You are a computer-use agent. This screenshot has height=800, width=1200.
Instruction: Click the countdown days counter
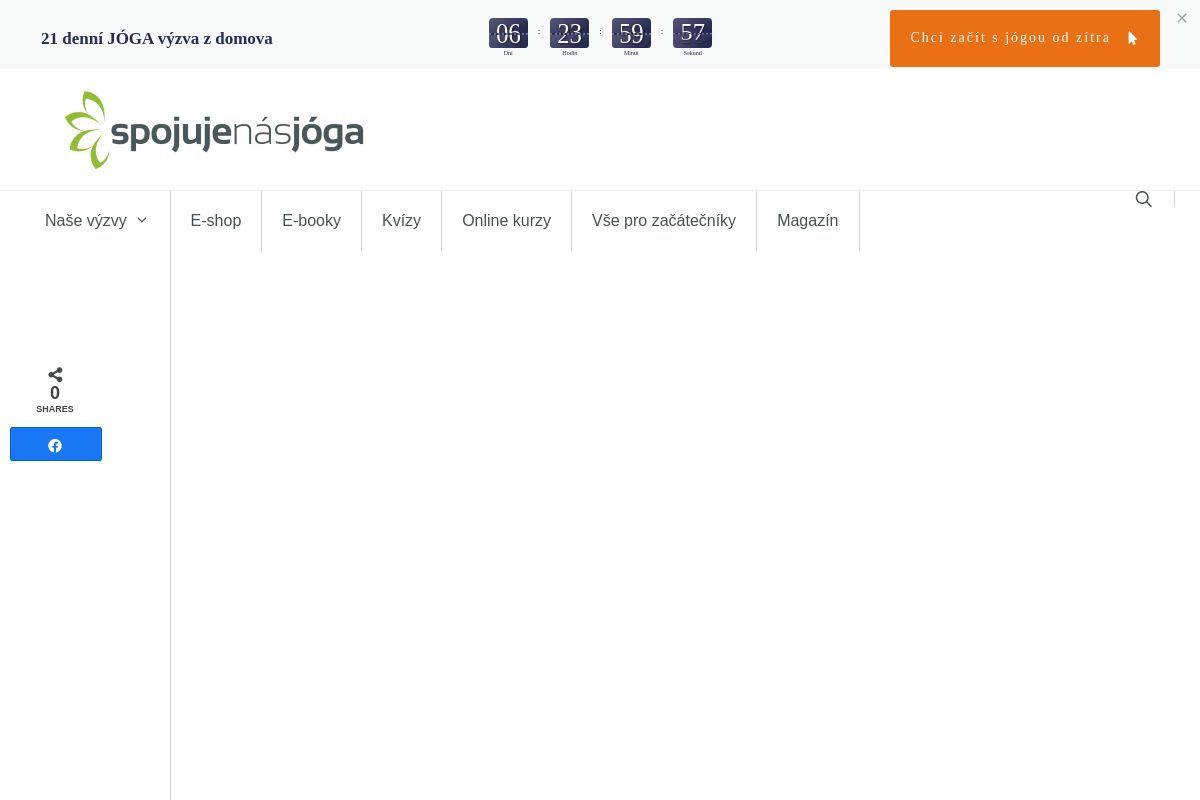pos(508,33)
